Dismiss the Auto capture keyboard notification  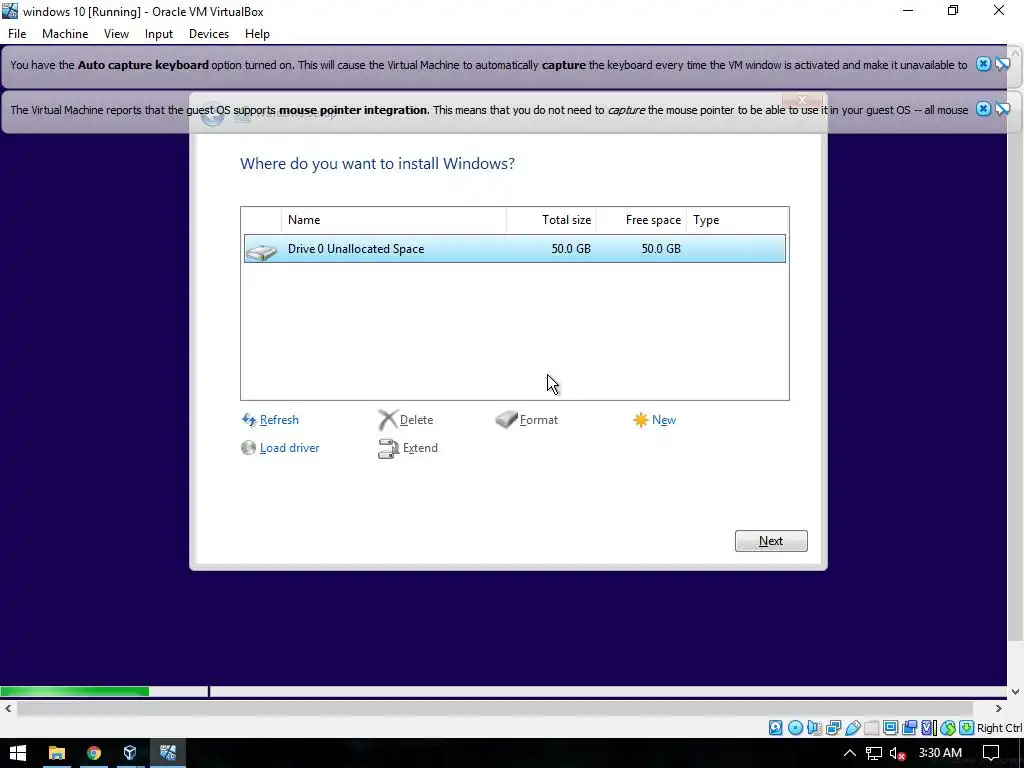[x=983, y=64]
